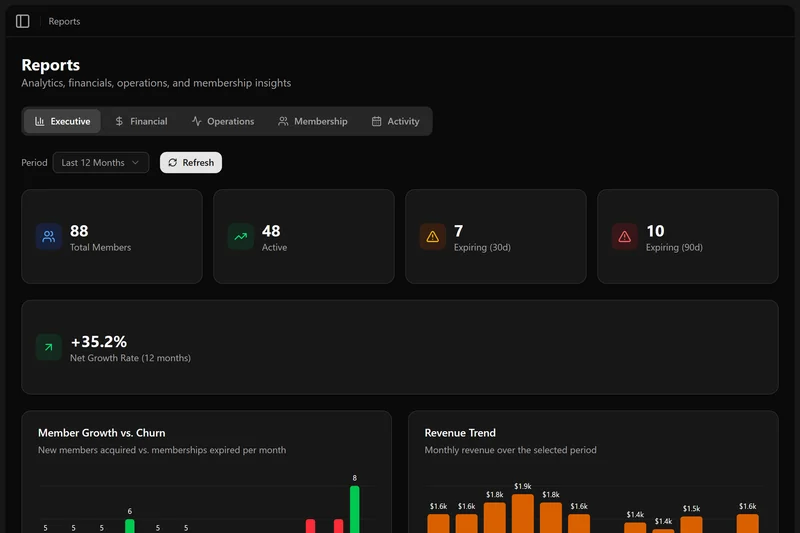The image size is (800, 533).
Task: Switch to the Operations tab
Action: (223, 121)
